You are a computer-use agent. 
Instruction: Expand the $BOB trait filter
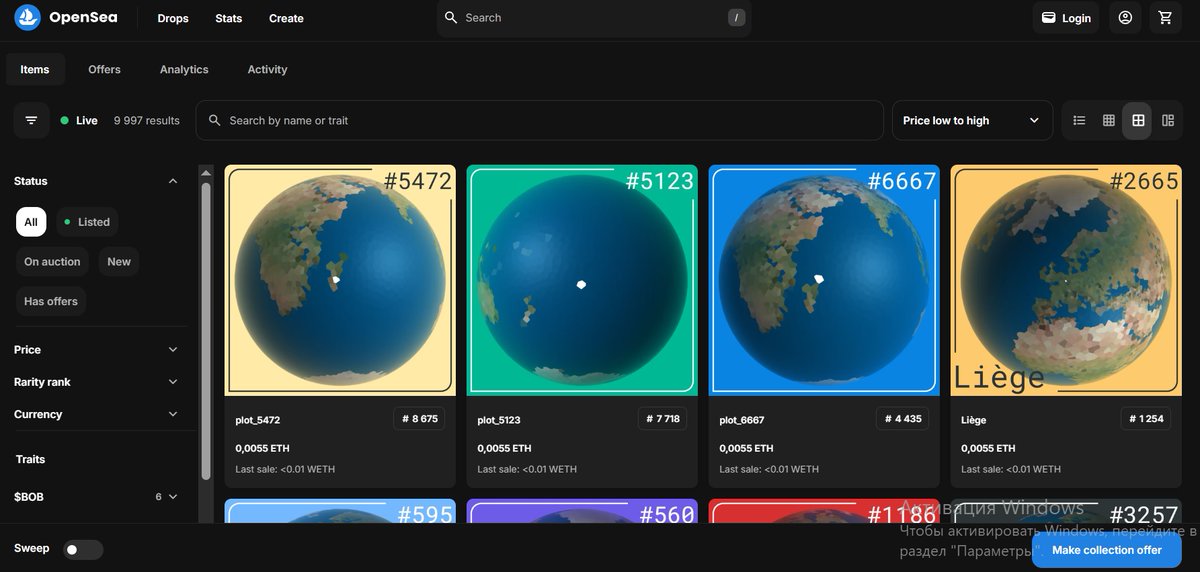tap(96, 497)
